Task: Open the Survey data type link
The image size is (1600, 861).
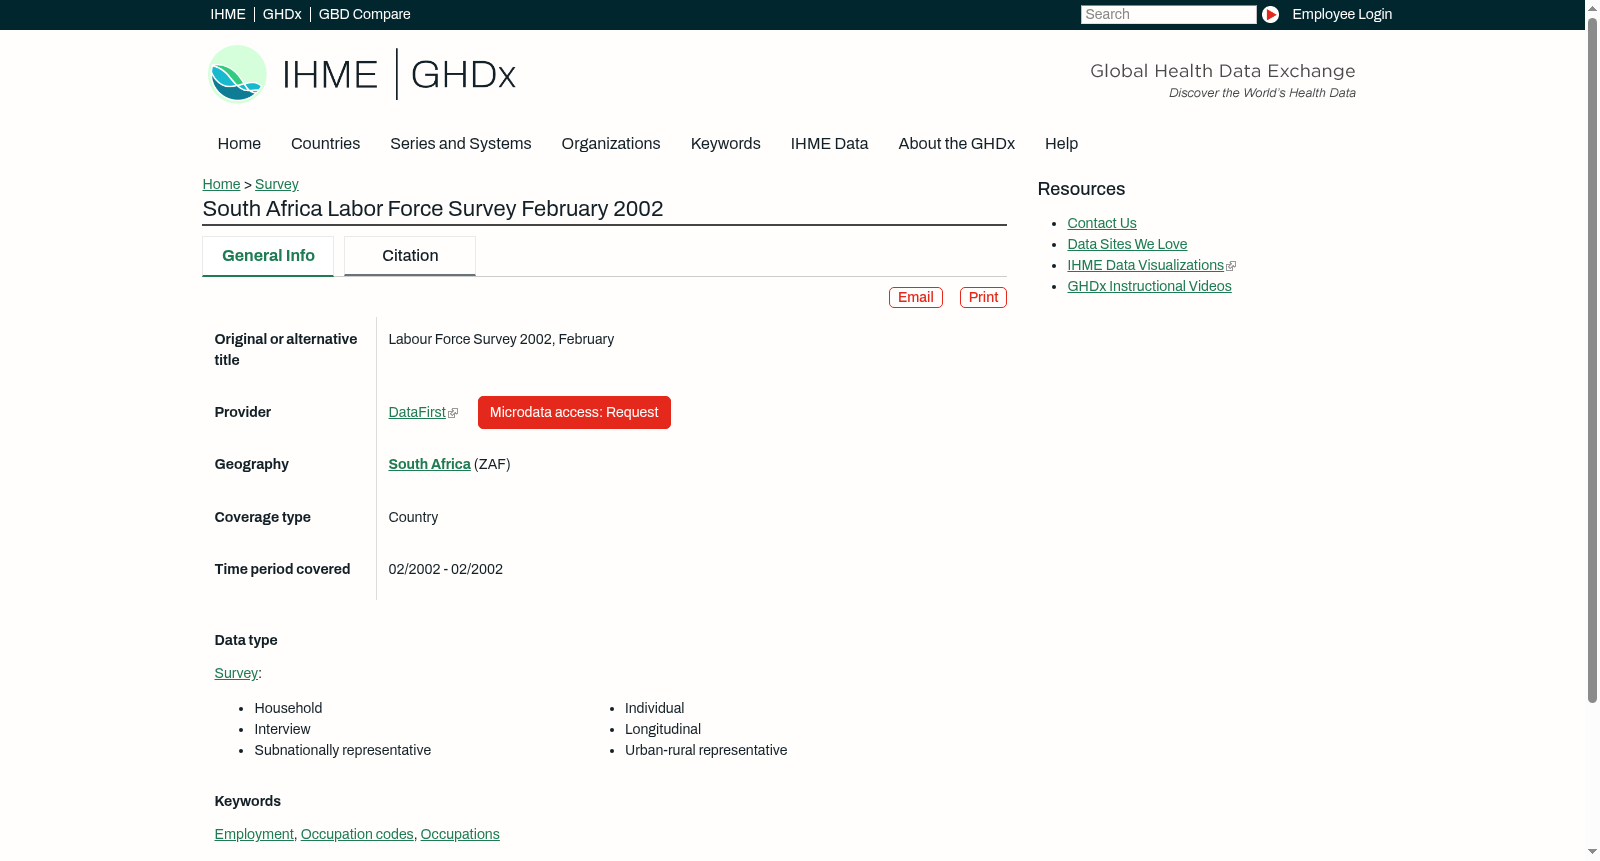Action: point(236,674)
